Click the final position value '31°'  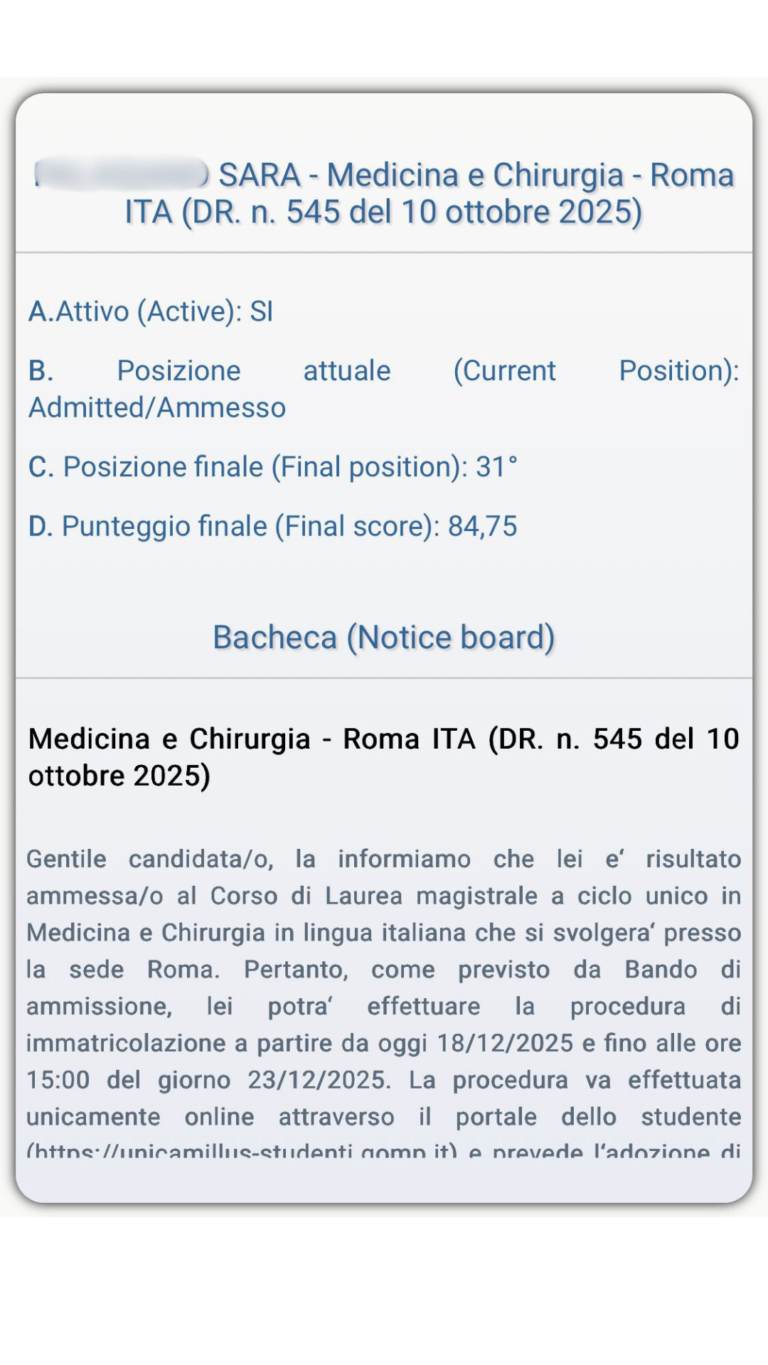pyautogui.click(x=497, y=467)
